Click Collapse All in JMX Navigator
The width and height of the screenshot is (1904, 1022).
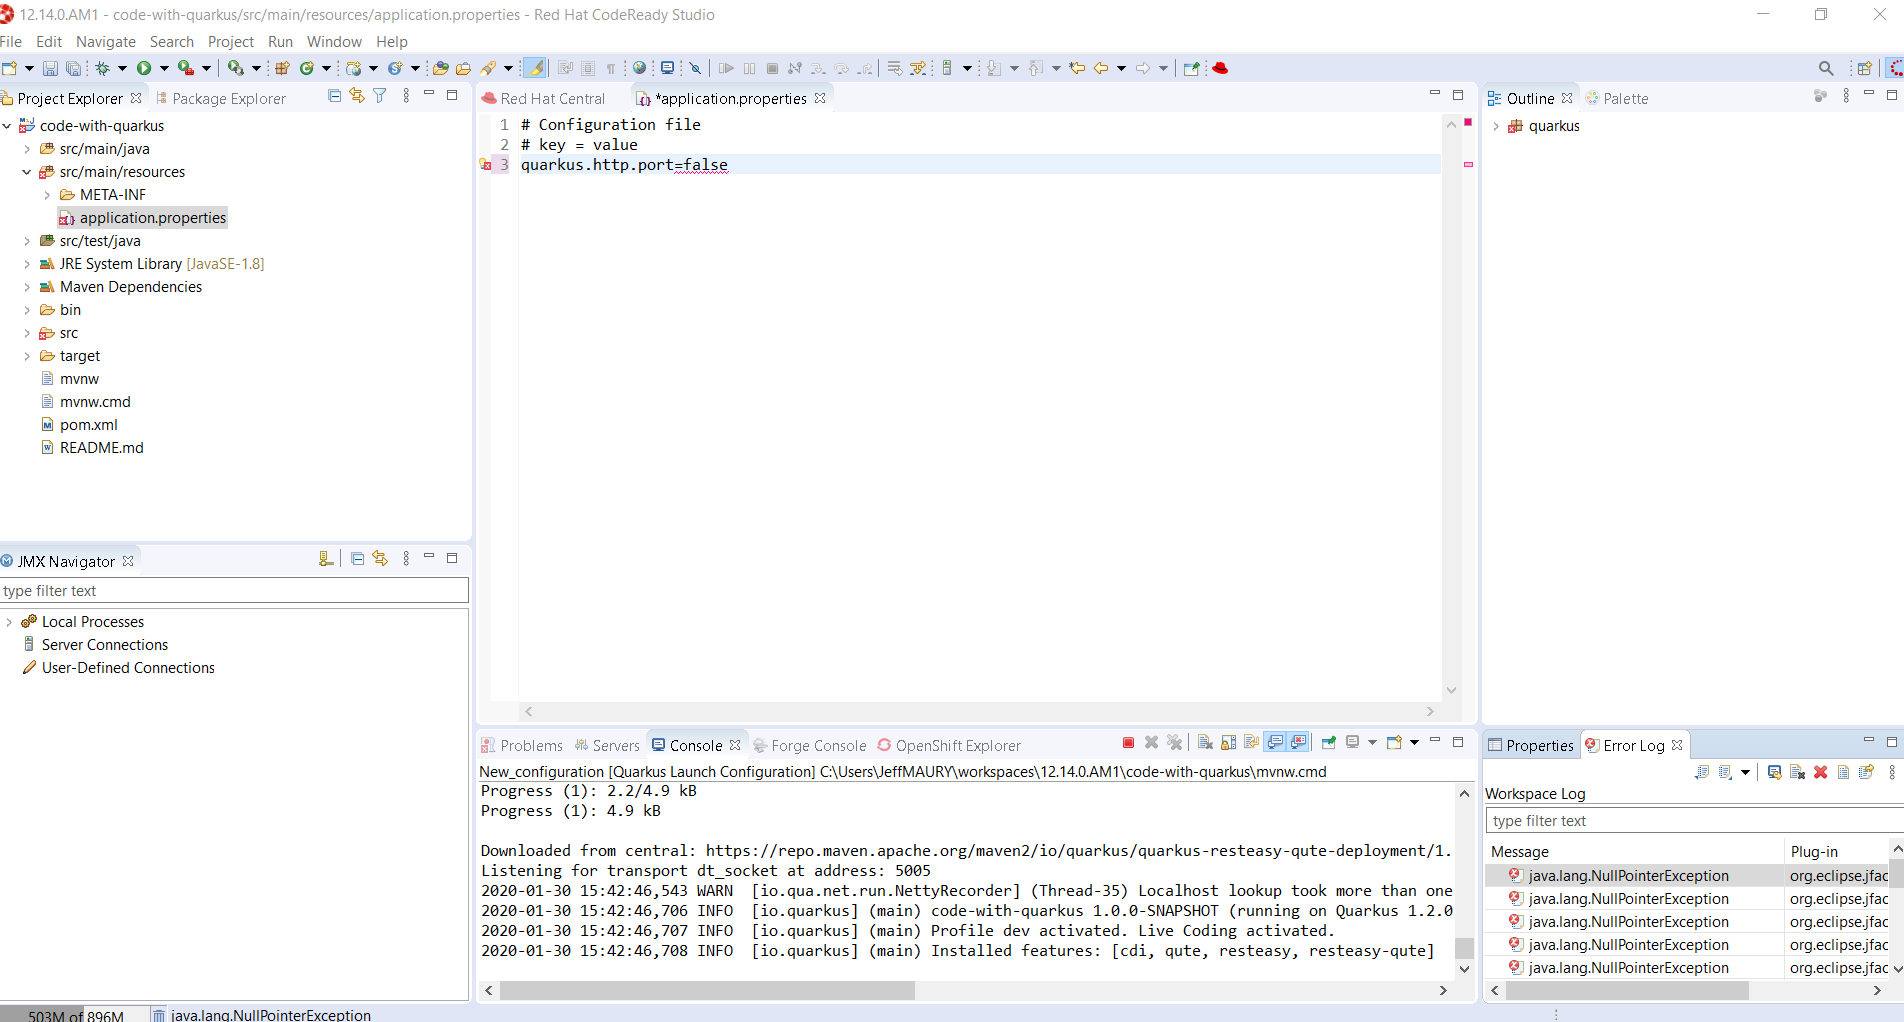coord(357,558)
